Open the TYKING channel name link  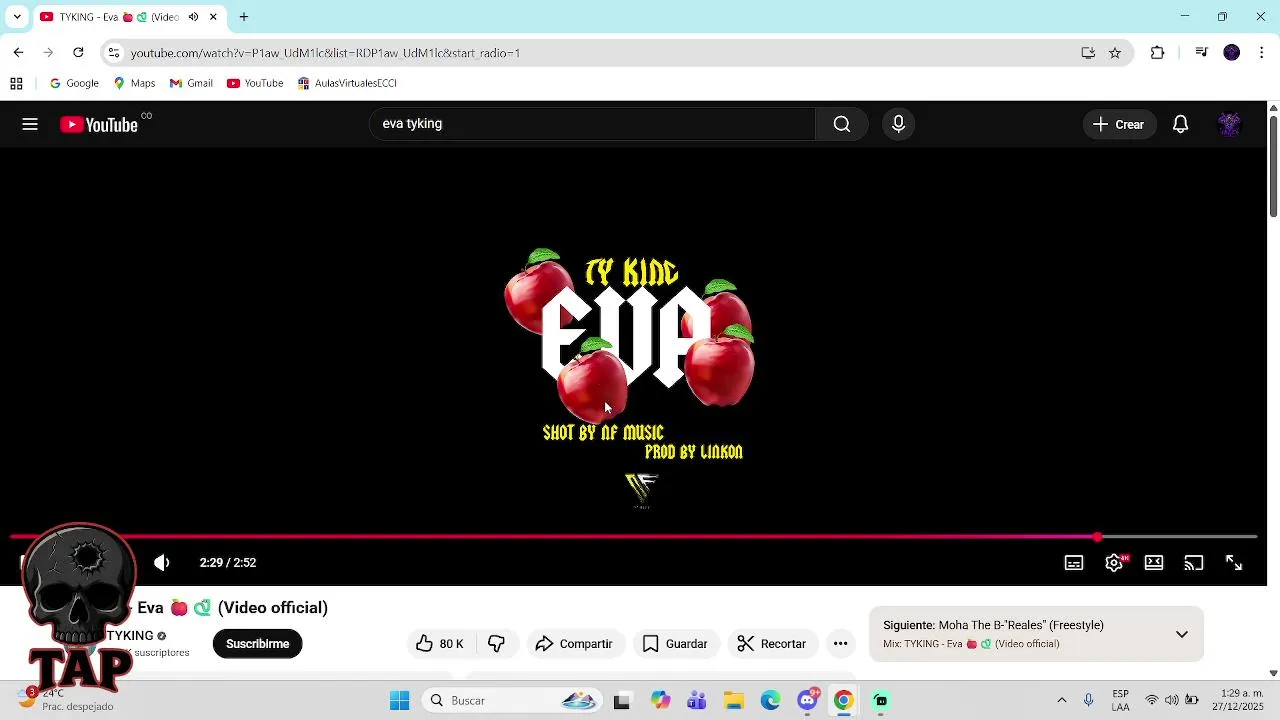[x=131, y=636]
